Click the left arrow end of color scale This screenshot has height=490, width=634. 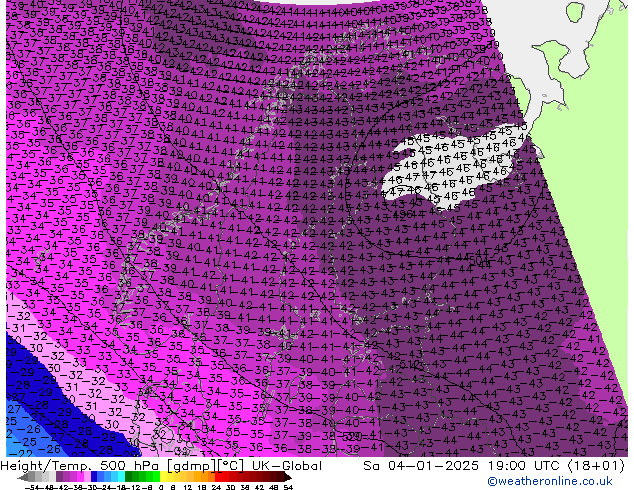click(22, 477)
